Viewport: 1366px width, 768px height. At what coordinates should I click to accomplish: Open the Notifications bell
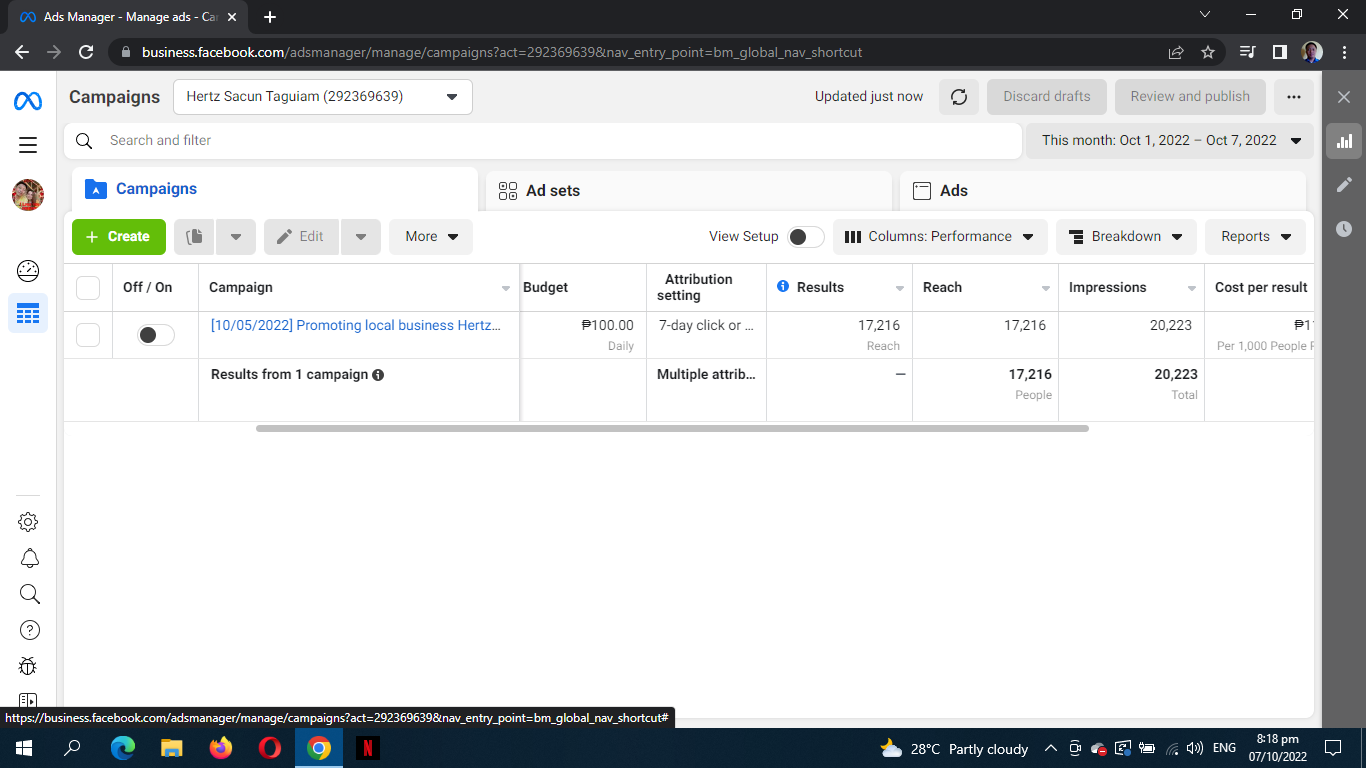pos(29,558)
